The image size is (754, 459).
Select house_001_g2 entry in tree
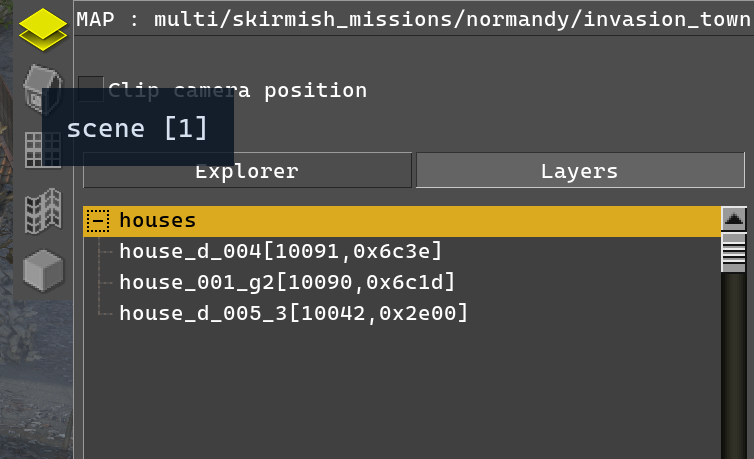[287, 282]
